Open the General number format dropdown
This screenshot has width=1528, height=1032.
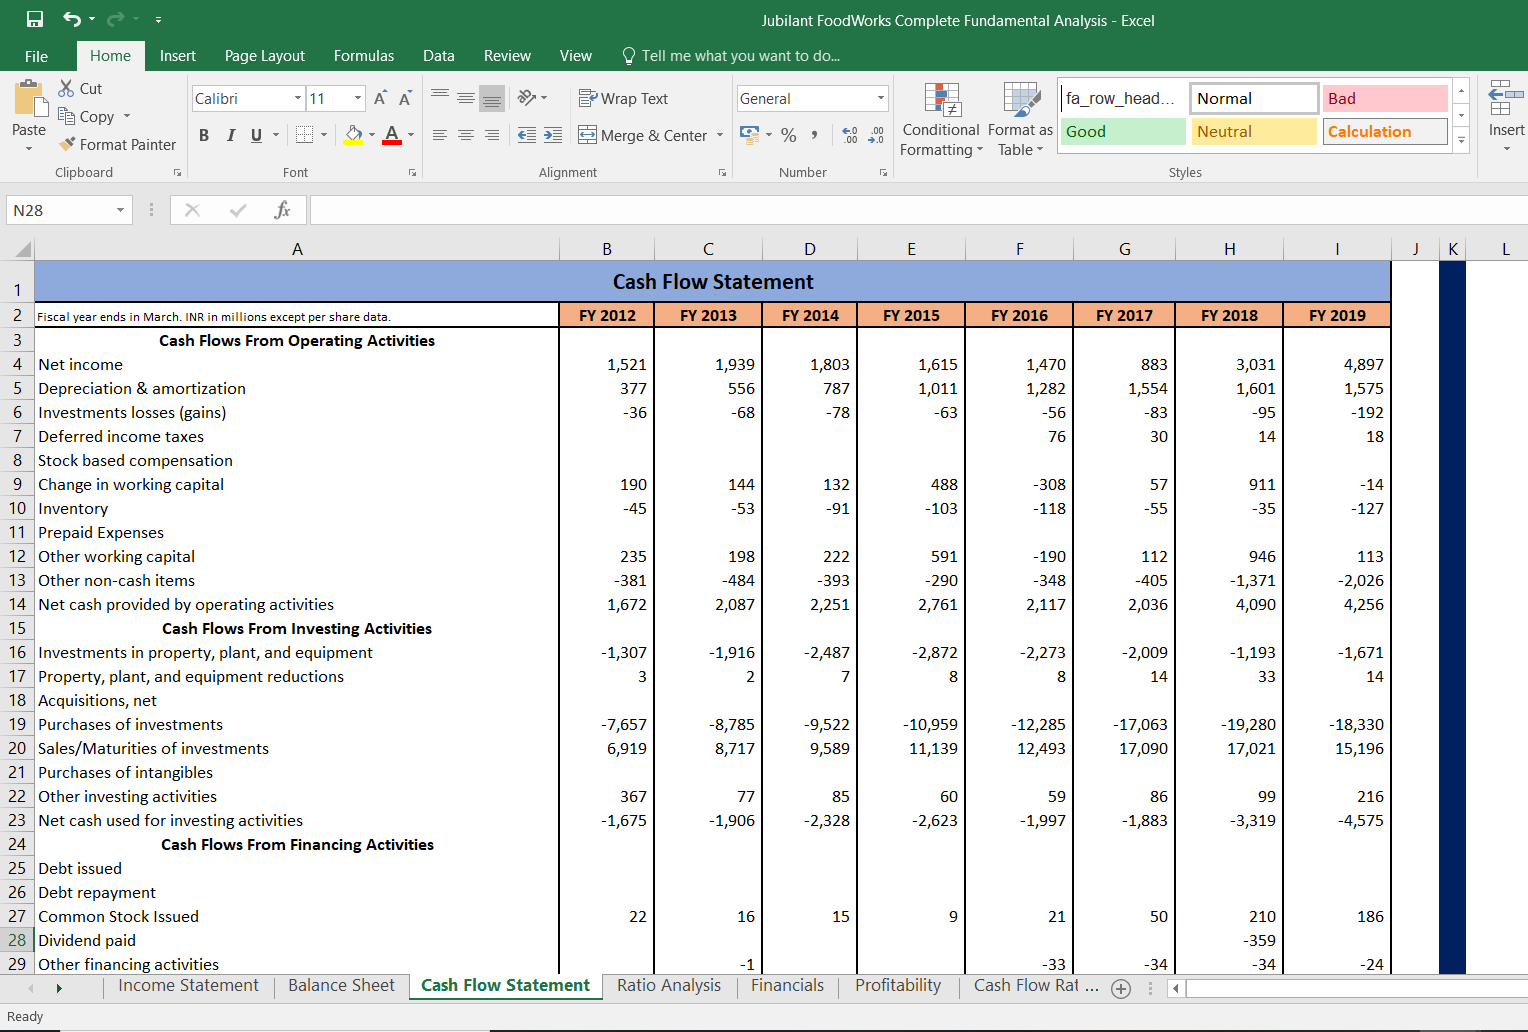[x=881, y=98]
